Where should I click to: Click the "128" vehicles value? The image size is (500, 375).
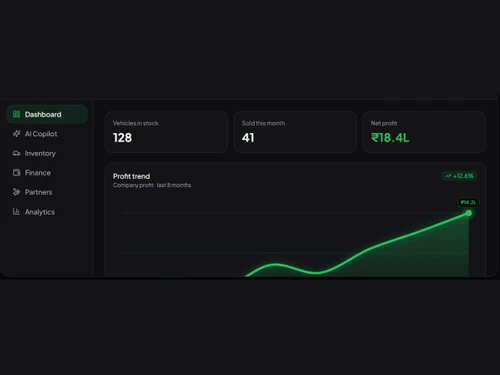pyautogui.click(x=122, y=138)
